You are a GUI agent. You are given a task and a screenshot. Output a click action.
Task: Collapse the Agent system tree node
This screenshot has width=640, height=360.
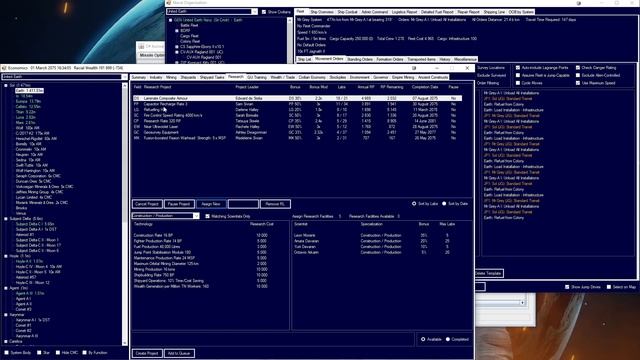point(6,288)
